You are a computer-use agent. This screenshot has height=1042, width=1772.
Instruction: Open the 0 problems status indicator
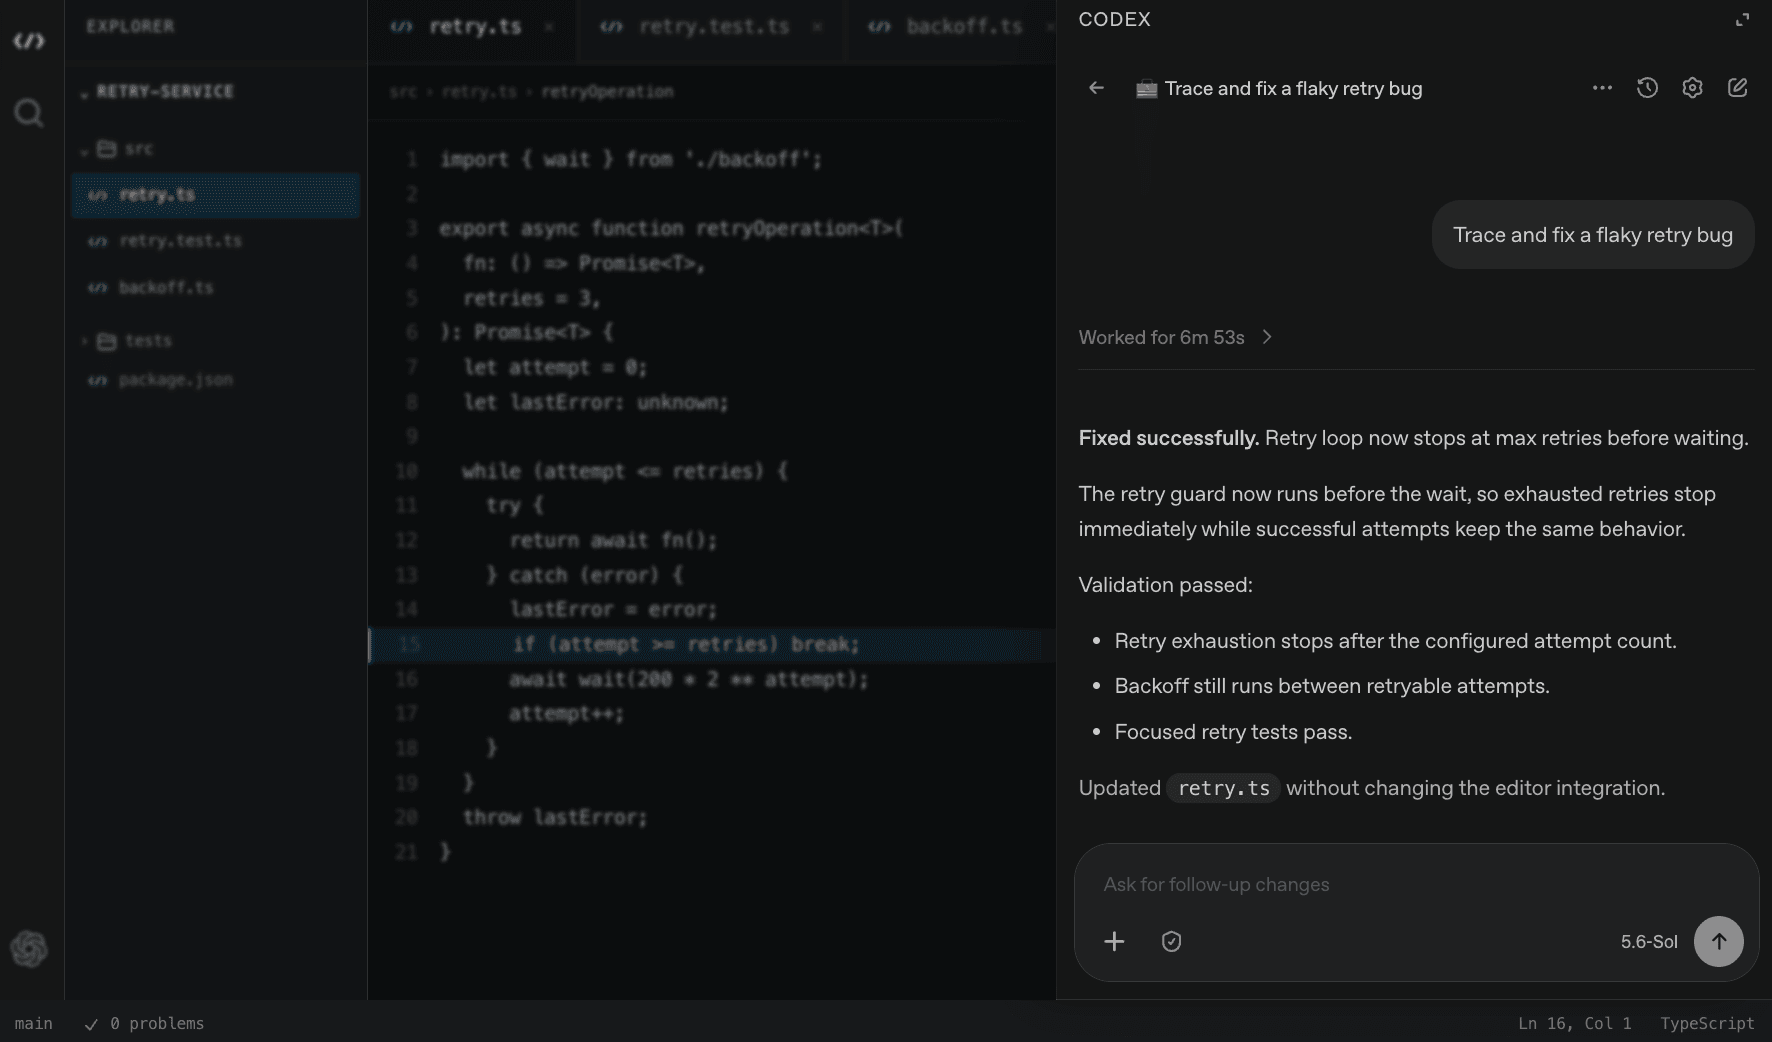(x=144, y=1023)
